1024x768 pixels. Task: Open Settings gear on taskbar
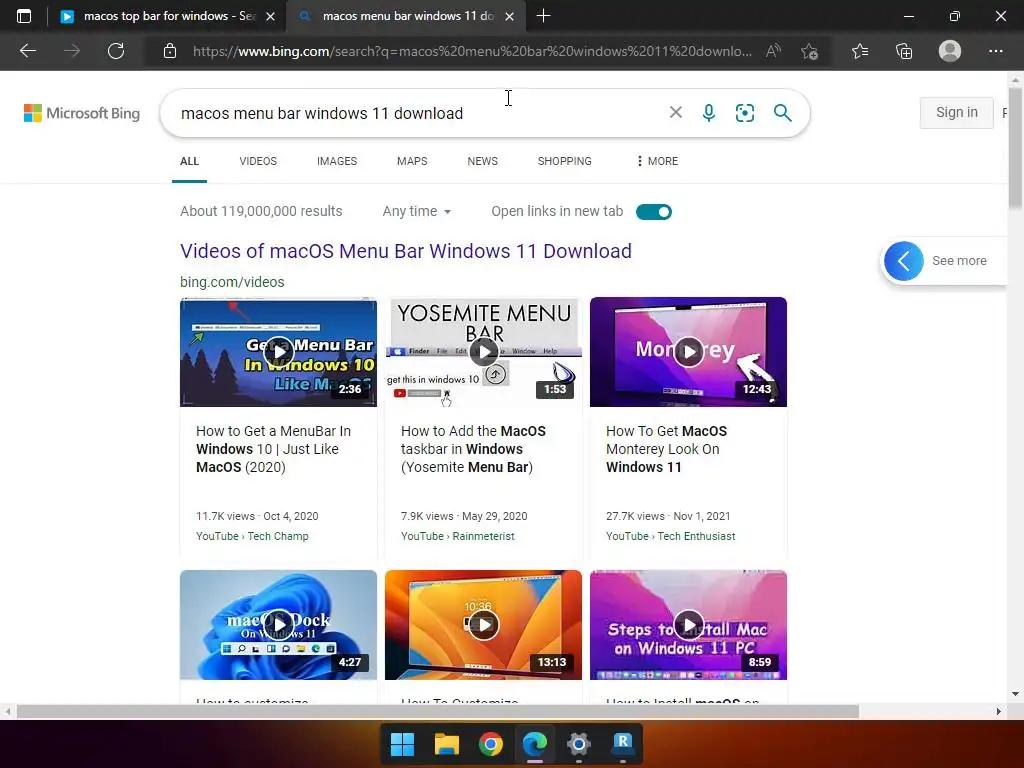pos(579,744)
